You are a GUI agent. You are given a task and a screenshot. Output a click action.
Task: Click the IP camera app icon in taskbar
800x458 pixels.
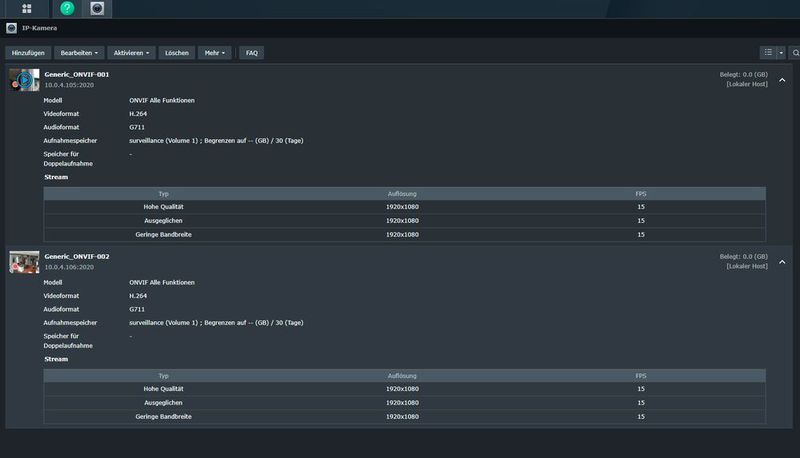coord(97,9)
